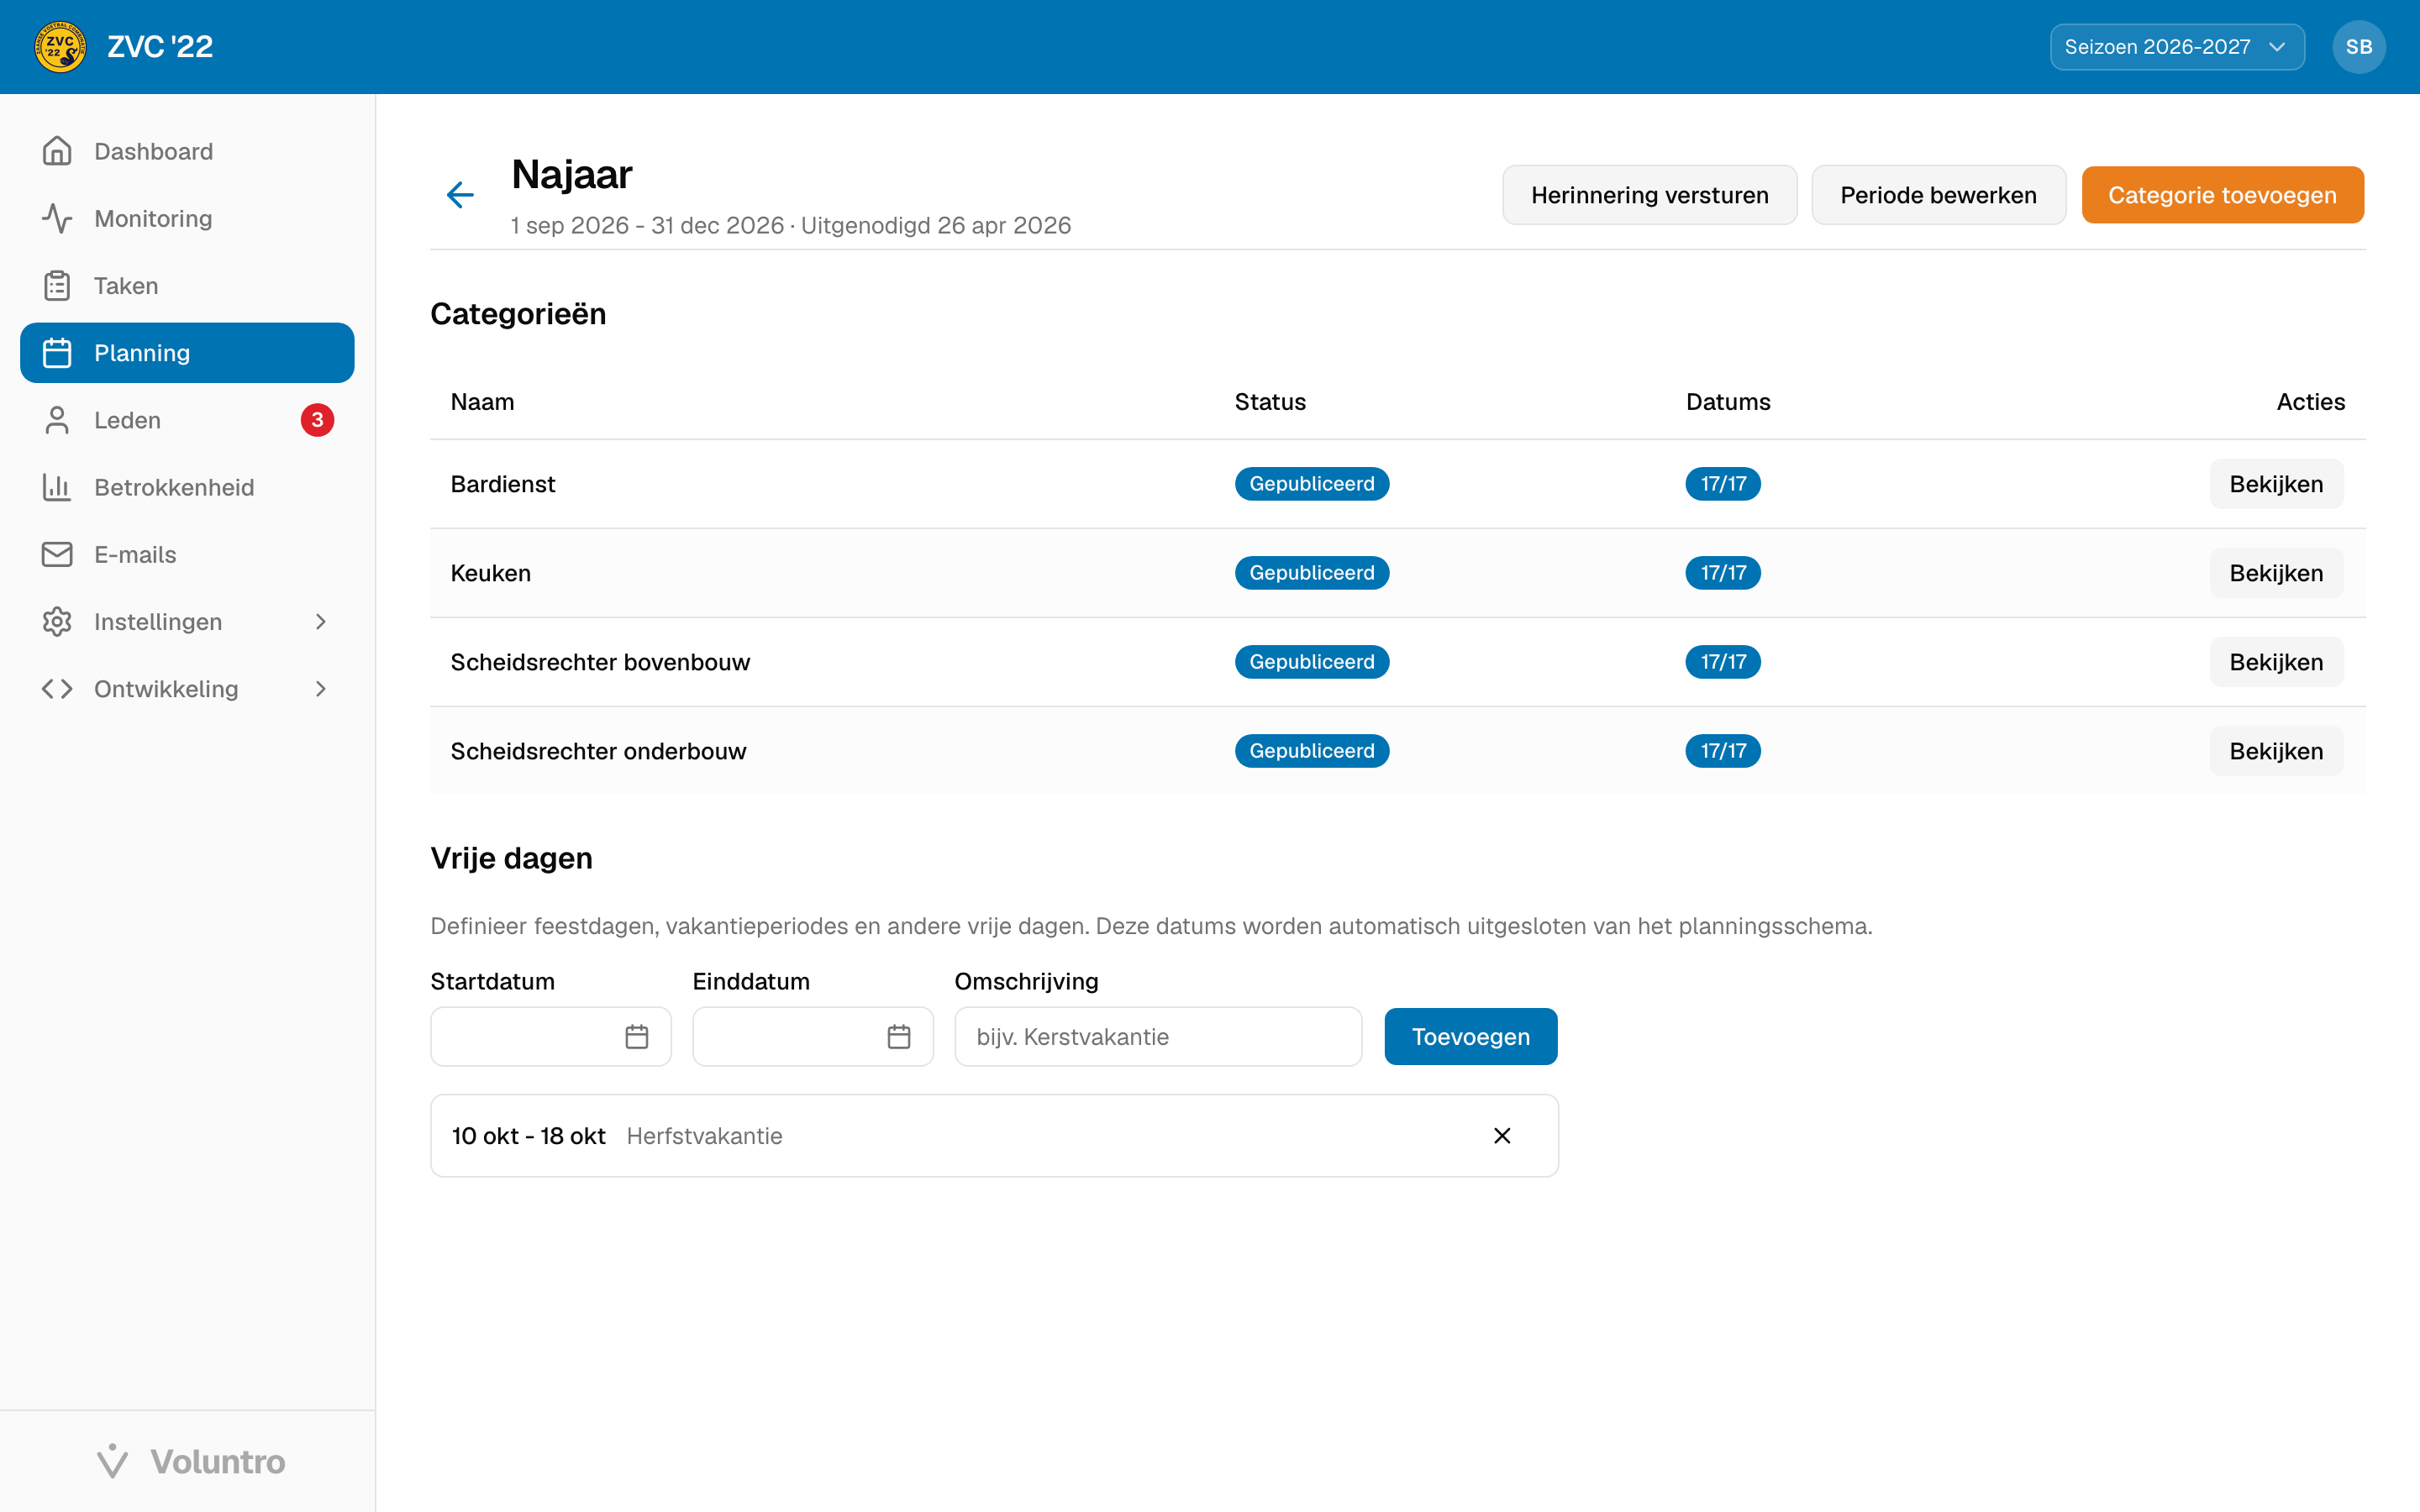Click the red Leden notification badge
Viewport: 2420px width, 1512px height.
pyautogui.click(x=317, y=420)
